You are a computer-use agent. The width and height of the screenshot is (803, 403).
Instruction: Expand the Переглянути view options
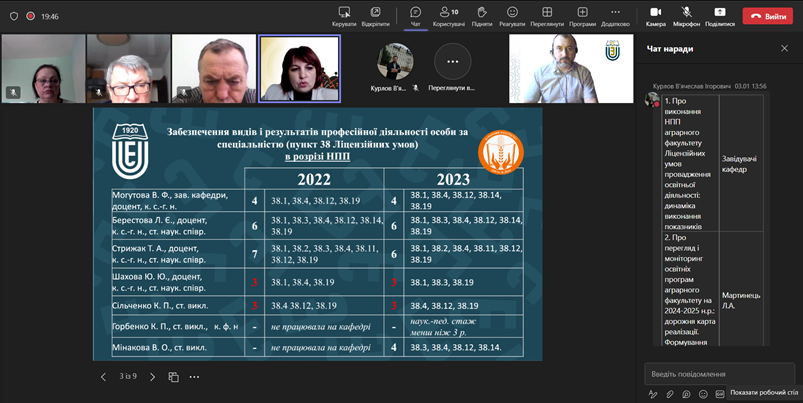(x=547, y=15)
